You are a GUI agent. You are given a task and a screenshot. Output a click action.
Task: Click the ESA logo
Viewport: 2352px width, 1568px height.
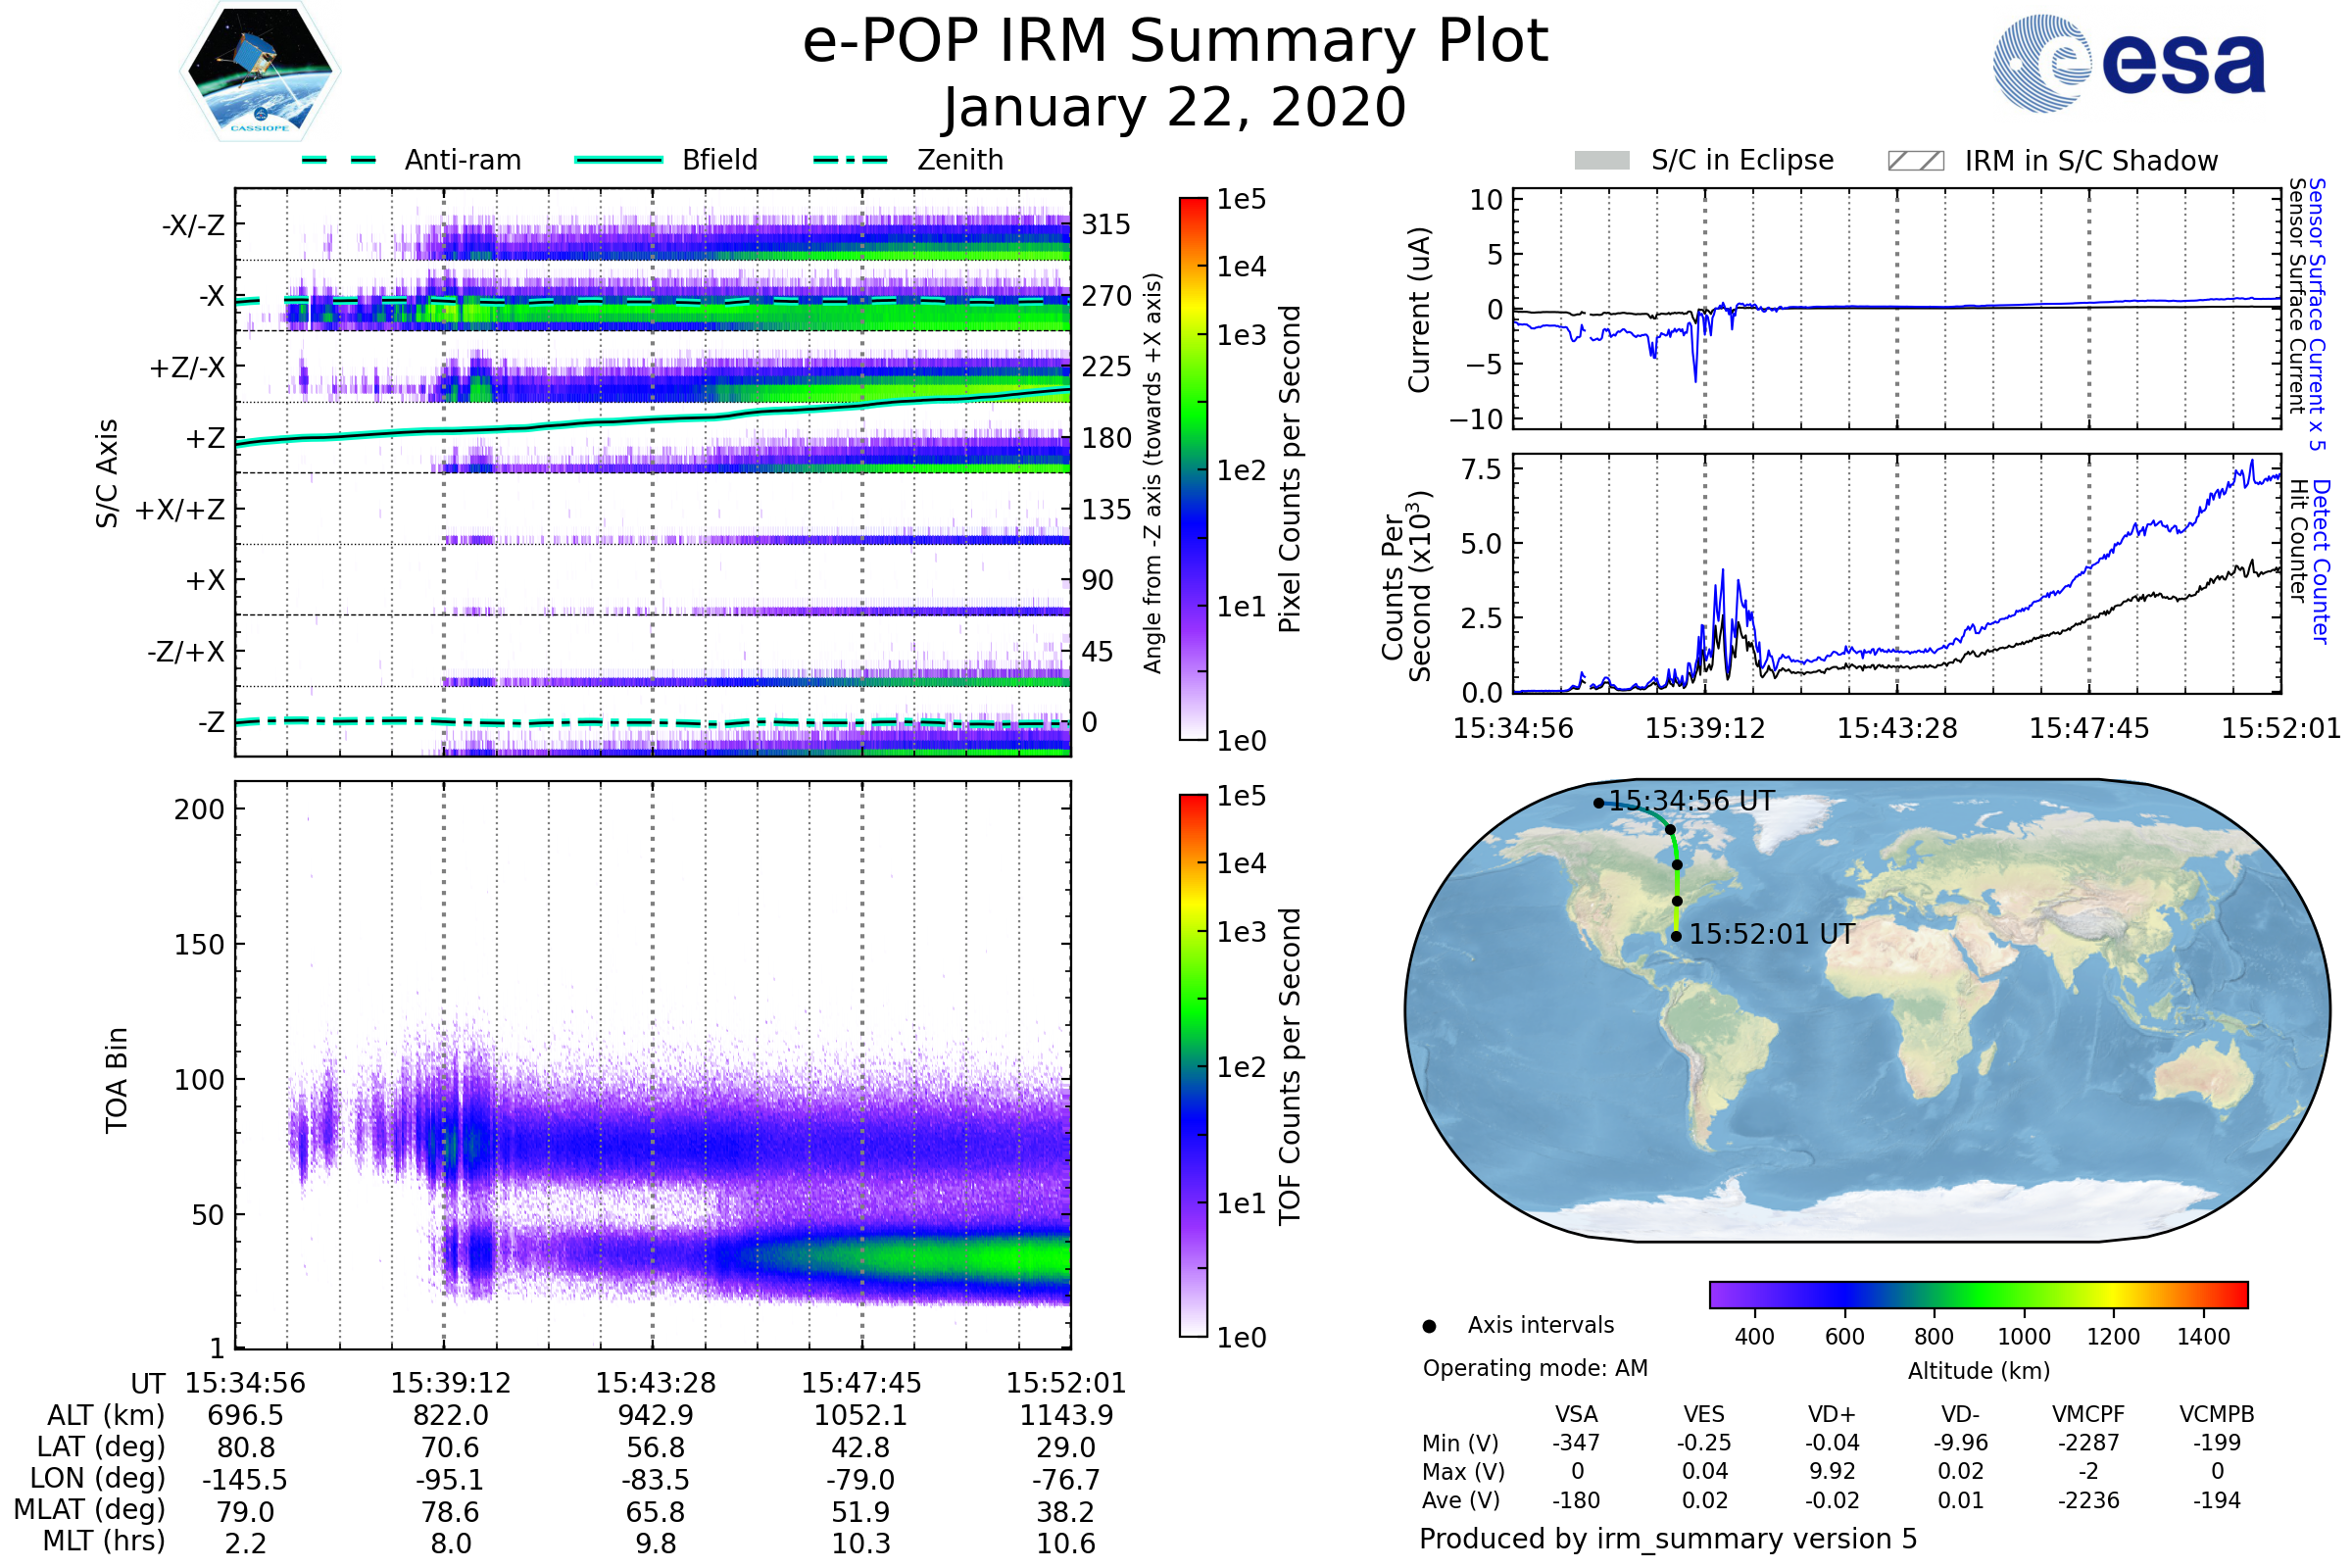2129,64
